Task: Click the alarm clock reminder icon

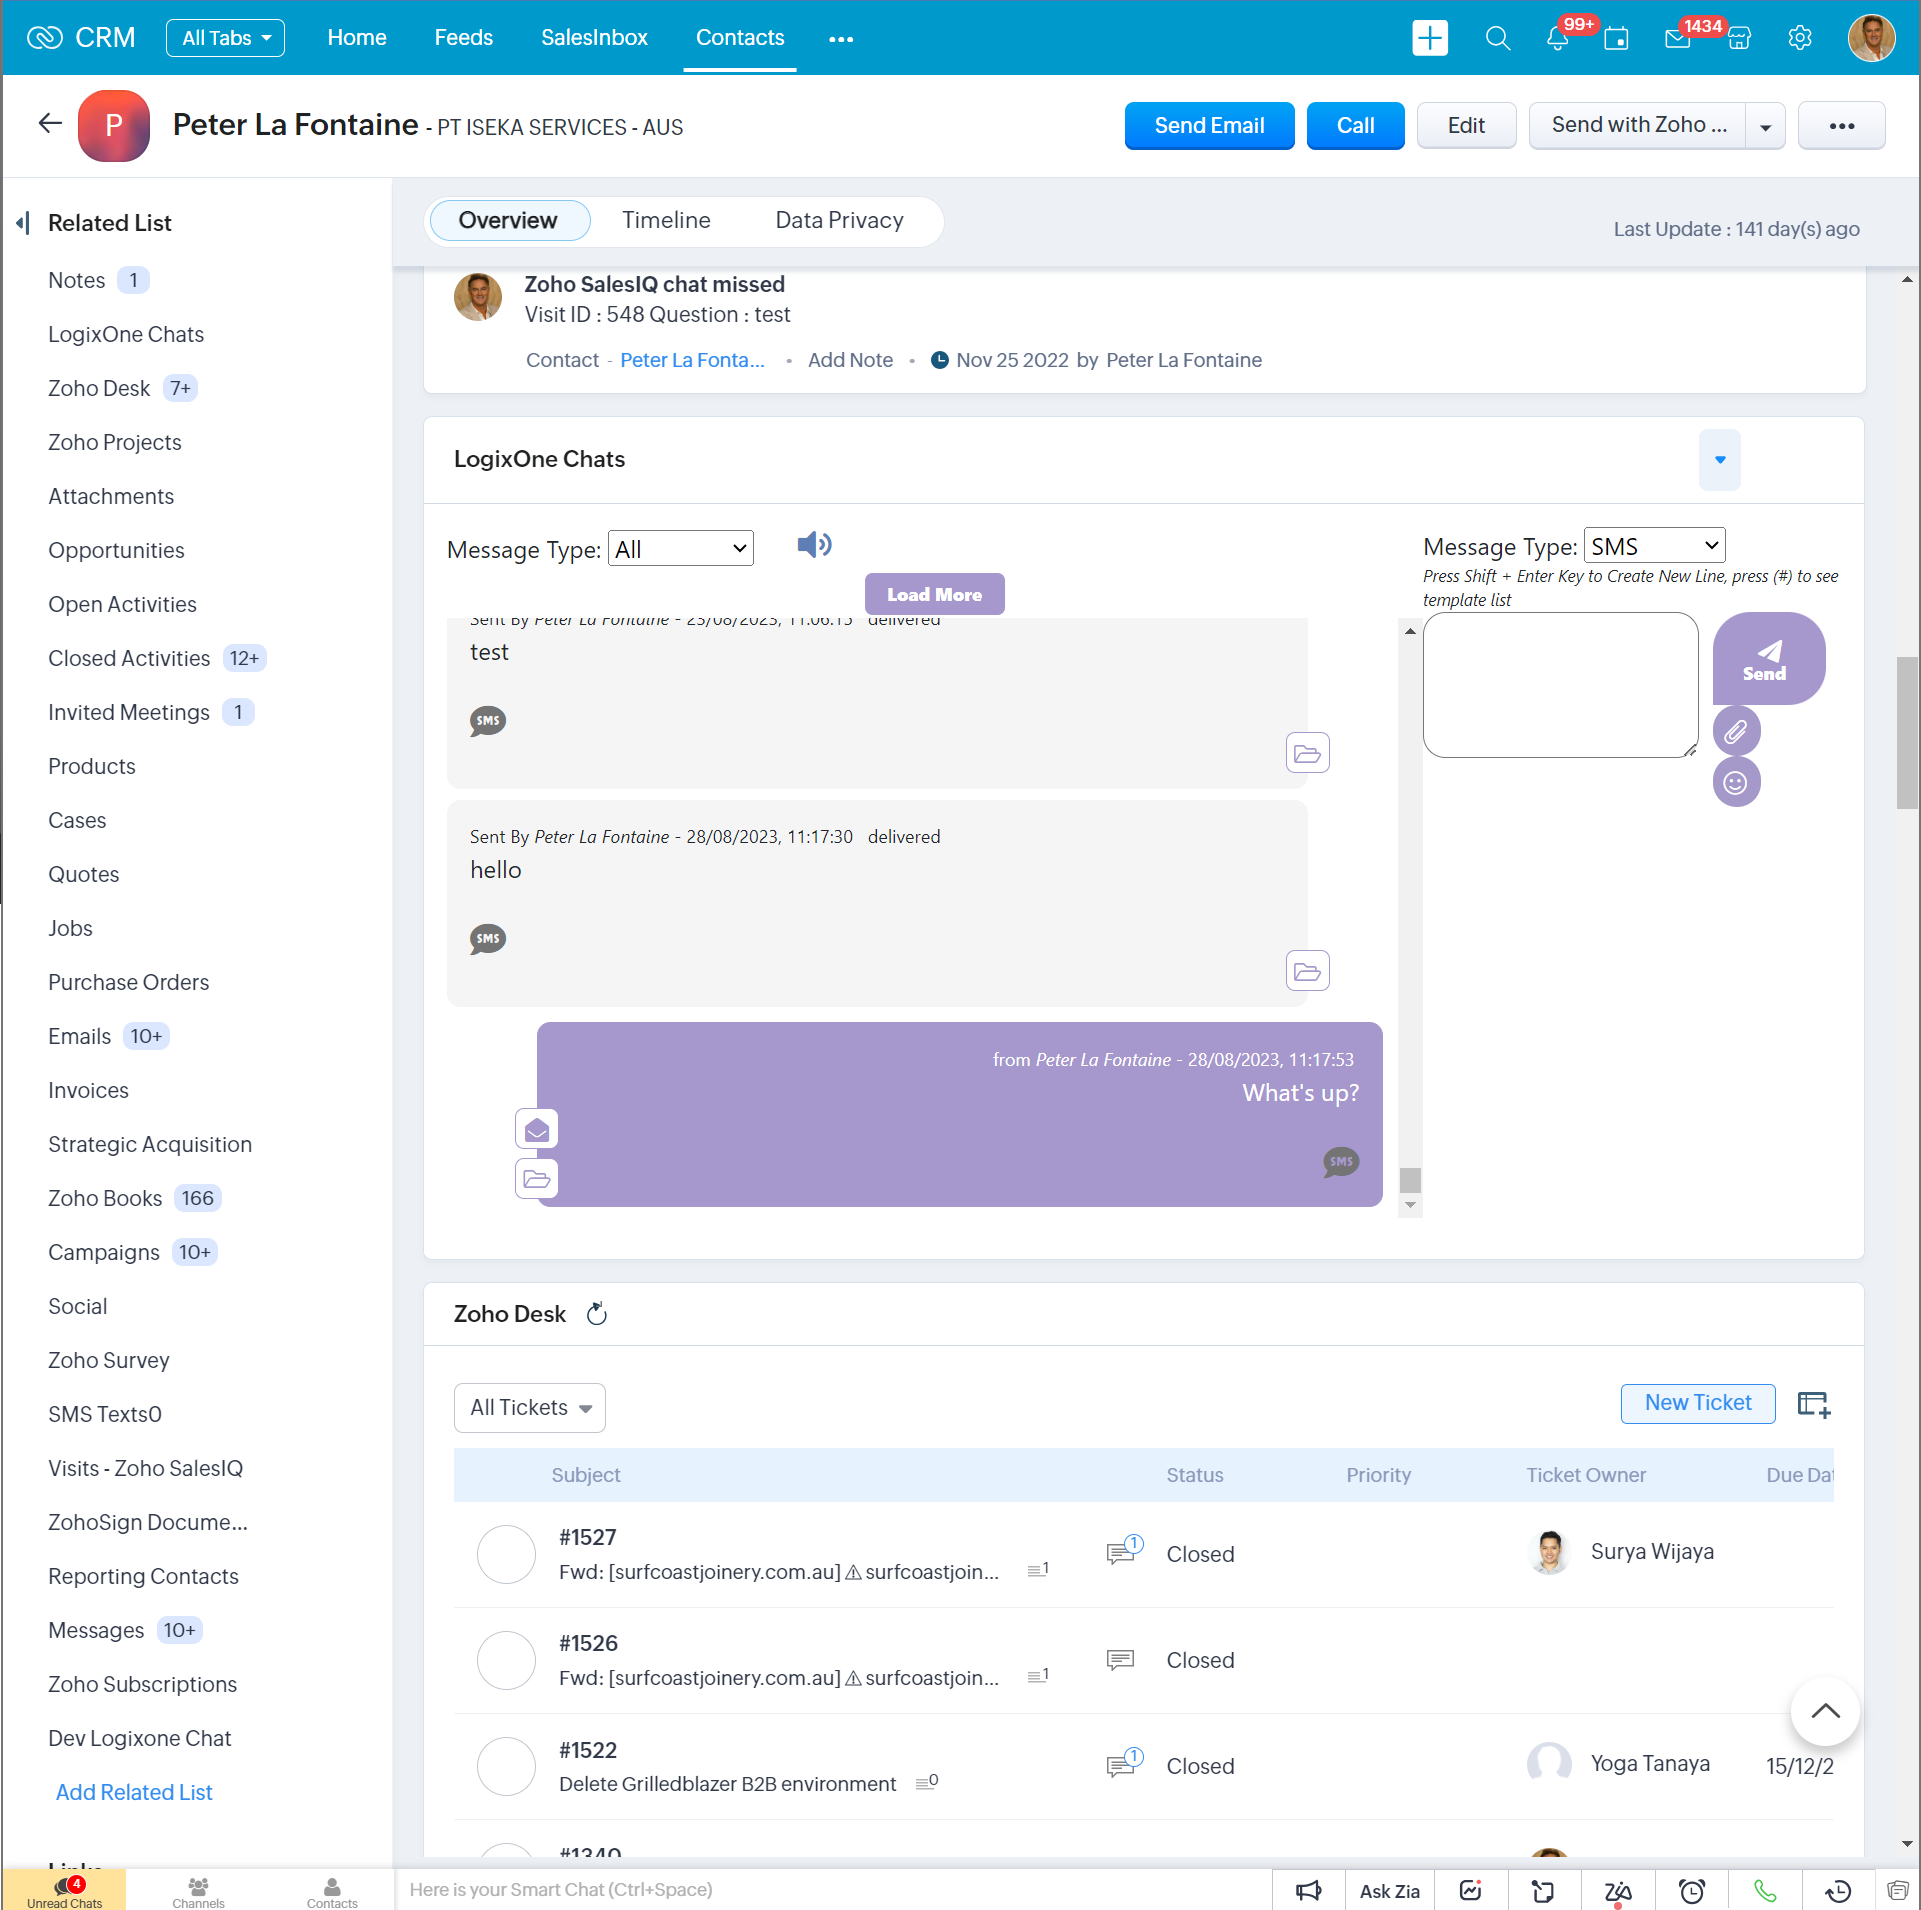Action: [1691, 1890]
